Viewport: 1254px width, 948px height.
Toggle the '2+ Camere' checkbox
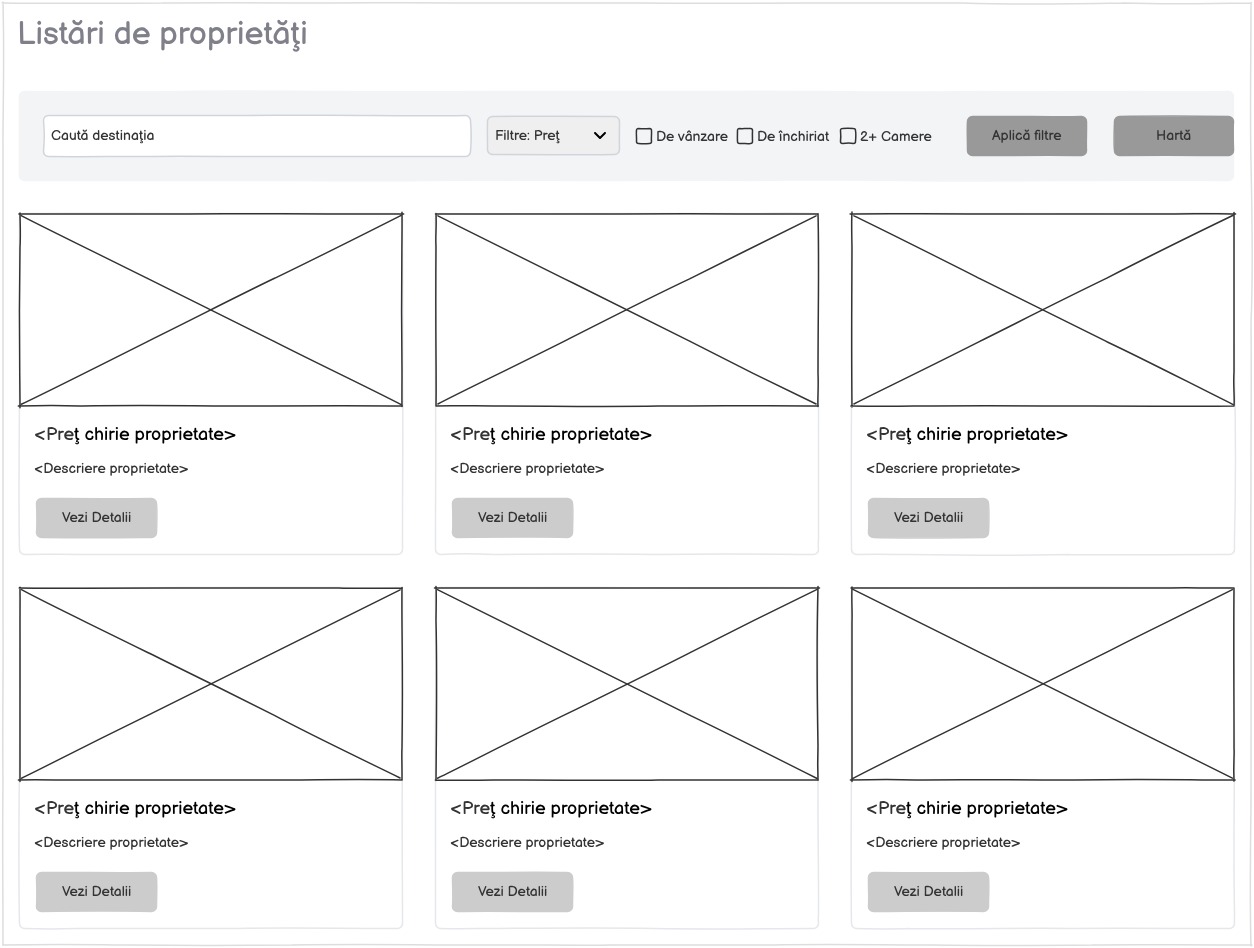(848, 137)
